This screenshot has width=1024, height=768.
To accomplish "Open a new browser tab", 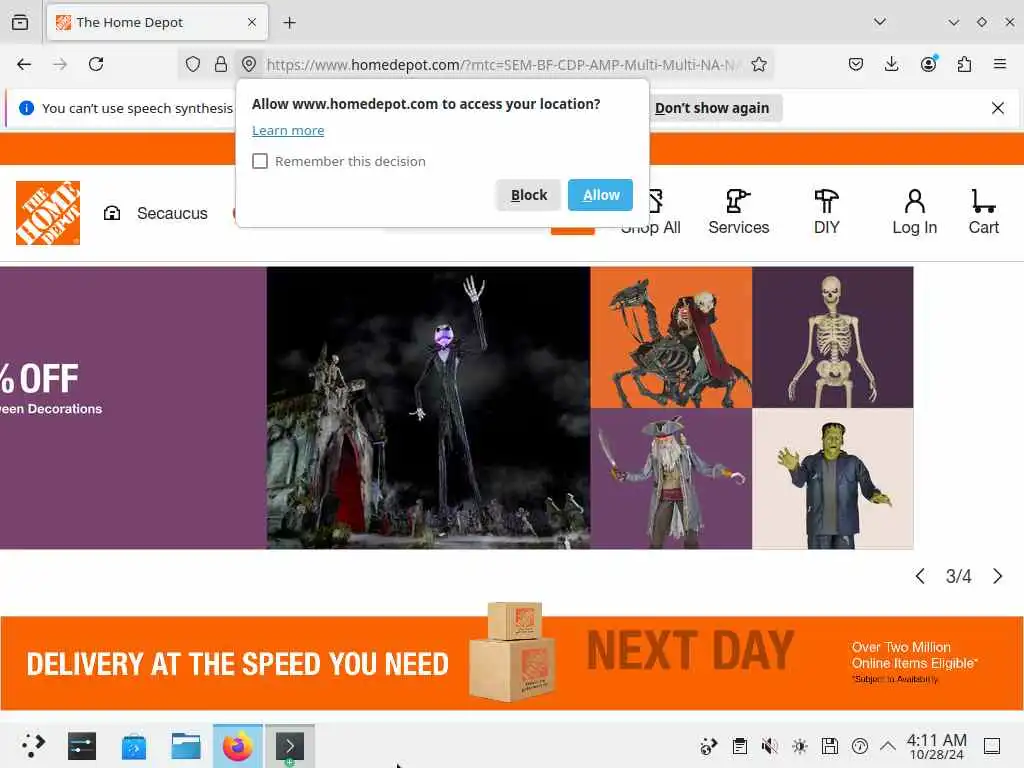I will (289, 22).
